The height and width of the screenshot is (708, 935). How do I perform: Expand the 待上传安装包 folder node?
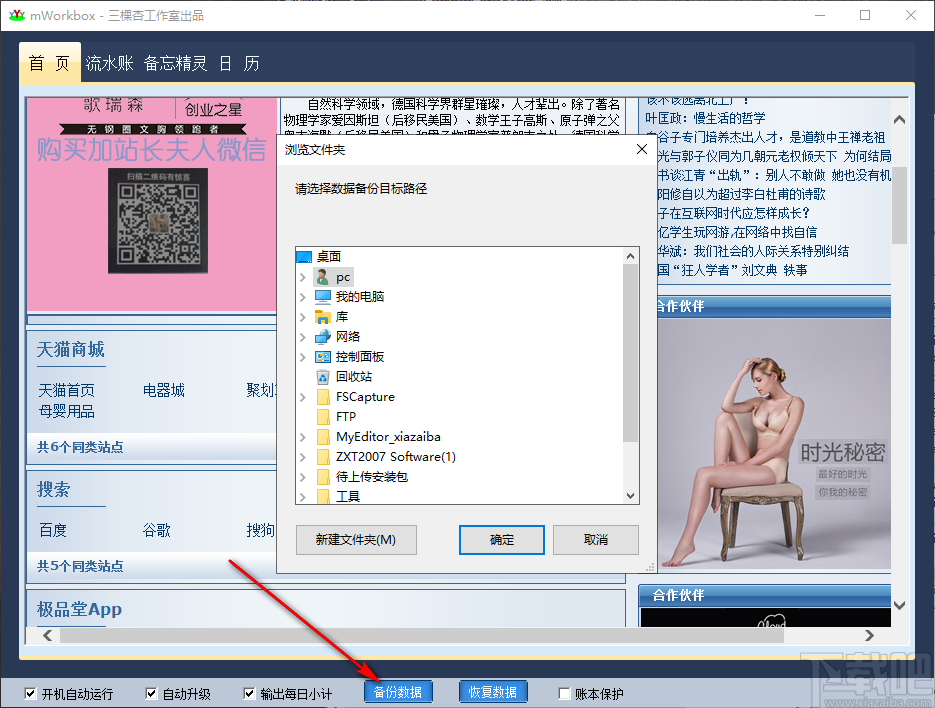[303, 477]
